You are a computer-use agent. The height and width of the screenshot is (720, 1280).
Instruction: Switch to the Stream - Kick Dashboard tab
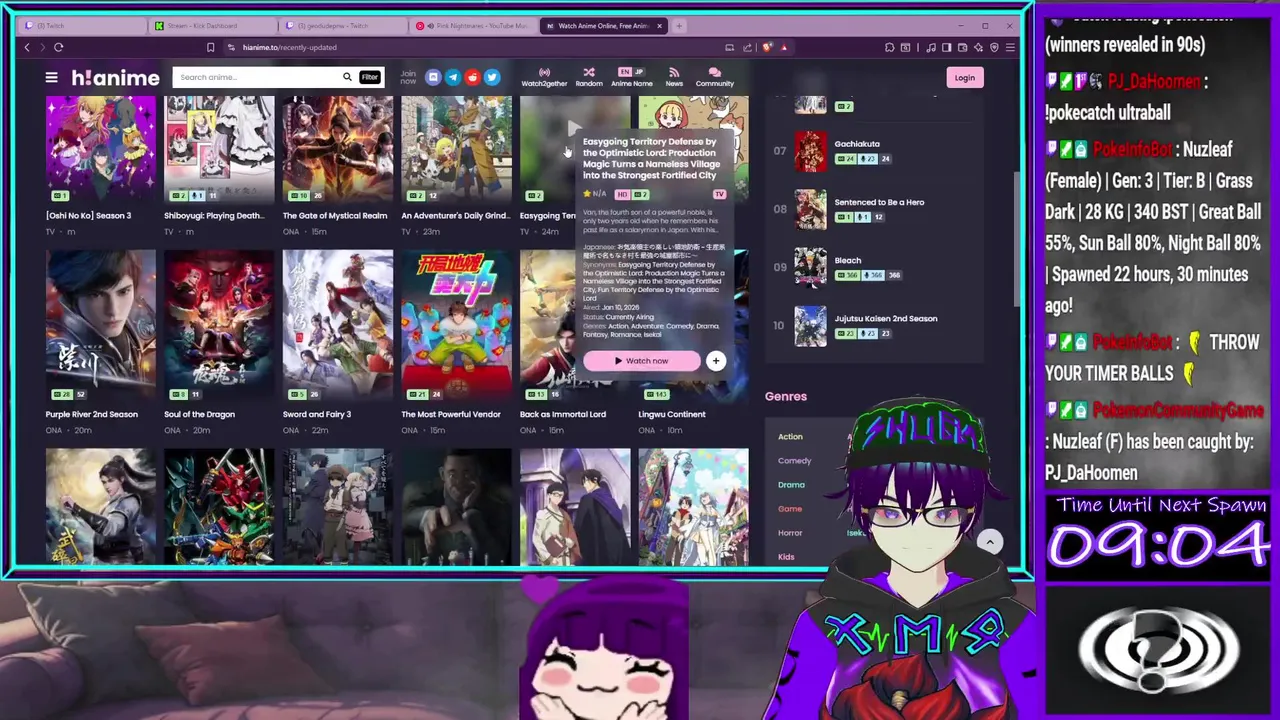pyautogui.click(x=213, y=26)
